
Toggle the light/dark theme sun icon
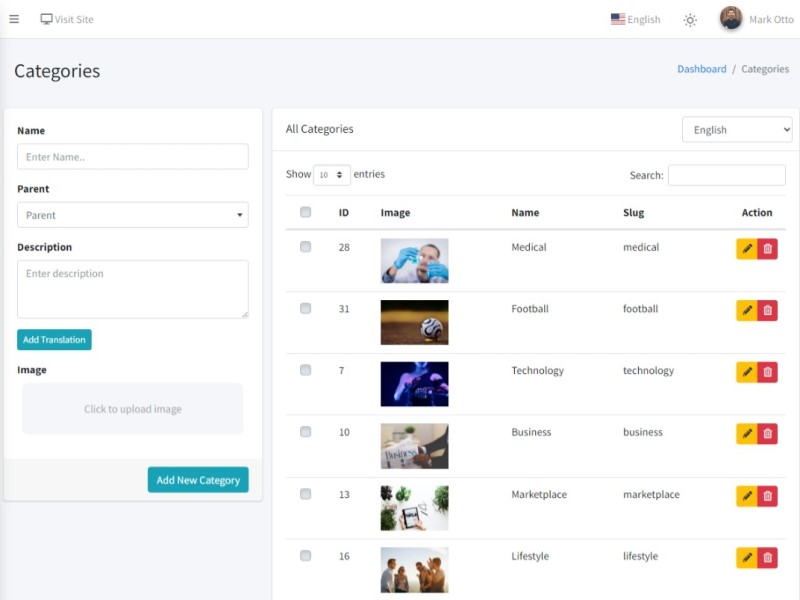pos(690,20)
